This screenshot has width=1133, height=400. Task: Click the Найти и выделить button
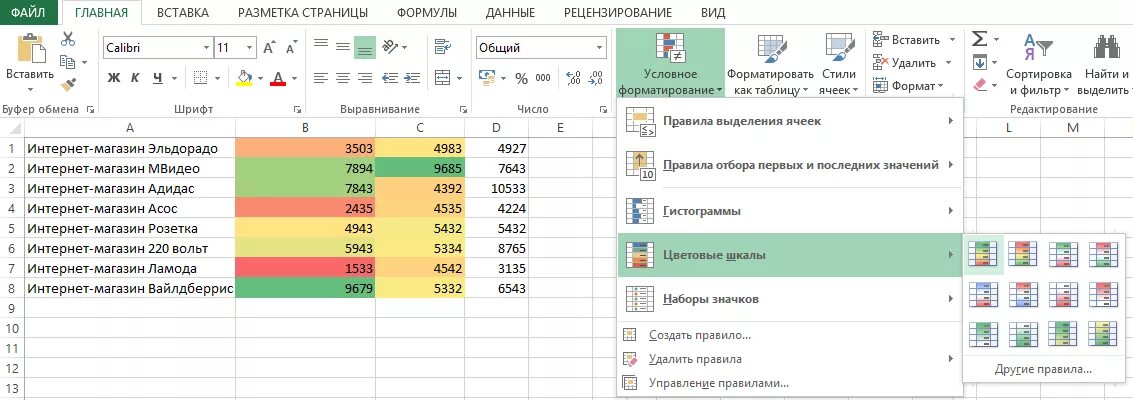tap(1105, 64)
